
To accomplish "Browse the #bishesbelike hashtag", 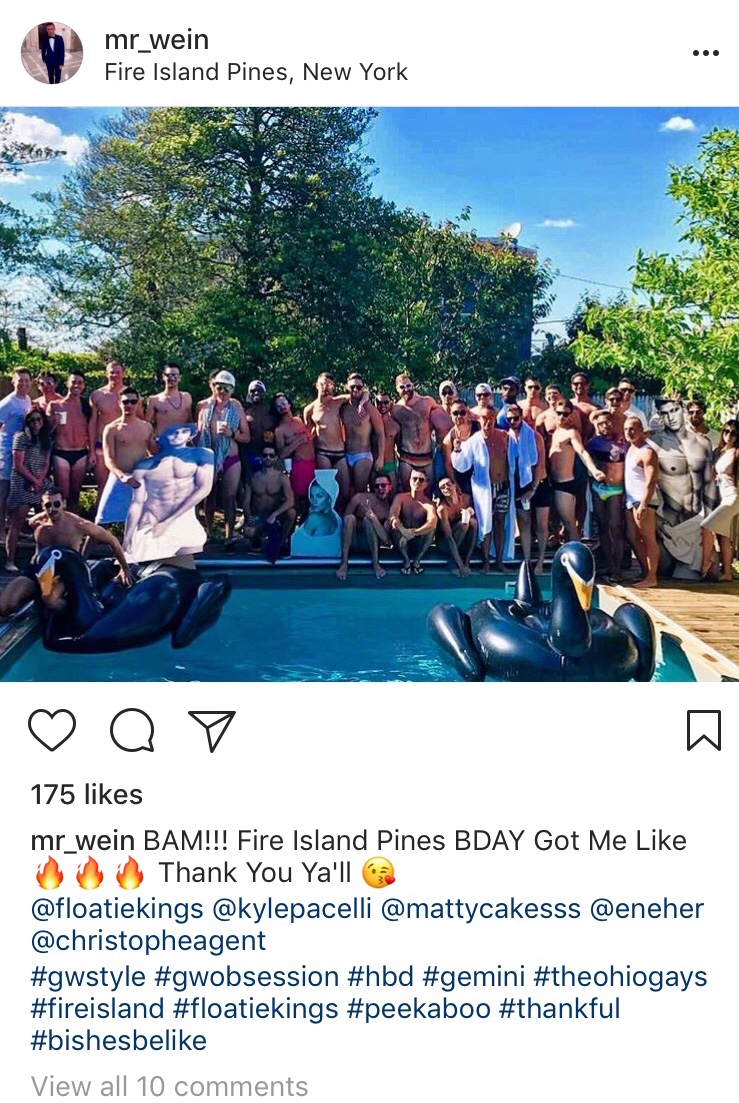I will coord(119,1040).
